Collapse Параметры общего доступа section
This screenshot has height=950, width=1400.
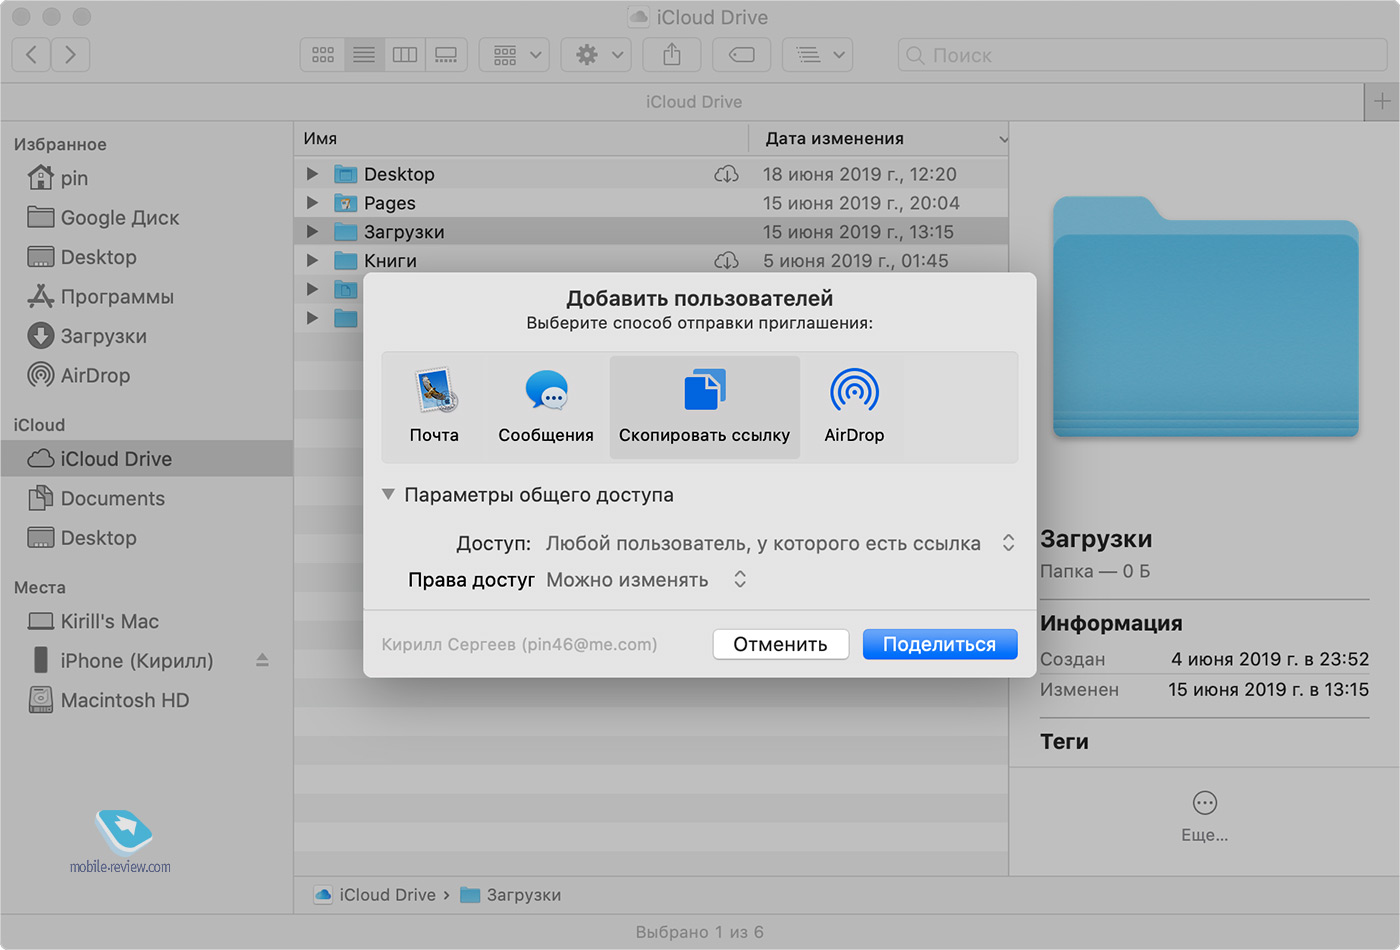[x=388, y=495]
